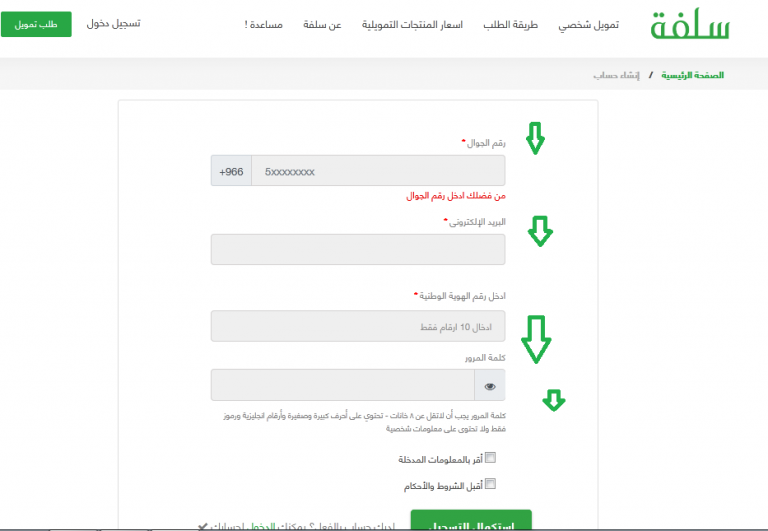Click إنشاء حساب breadcrumb text
Image resolution: width=768 pixels, height=531 pixels.
point(616,75)
